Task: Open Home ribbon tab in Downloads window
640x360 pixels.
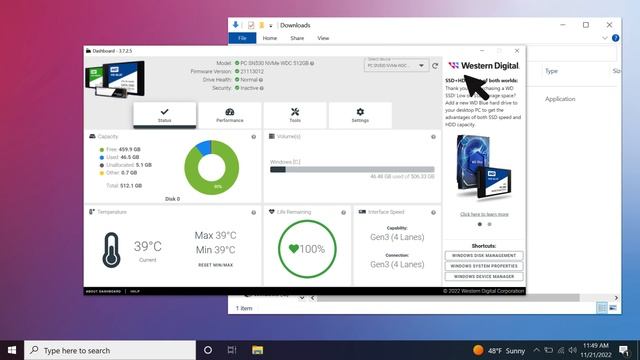Action: (269, 38)
